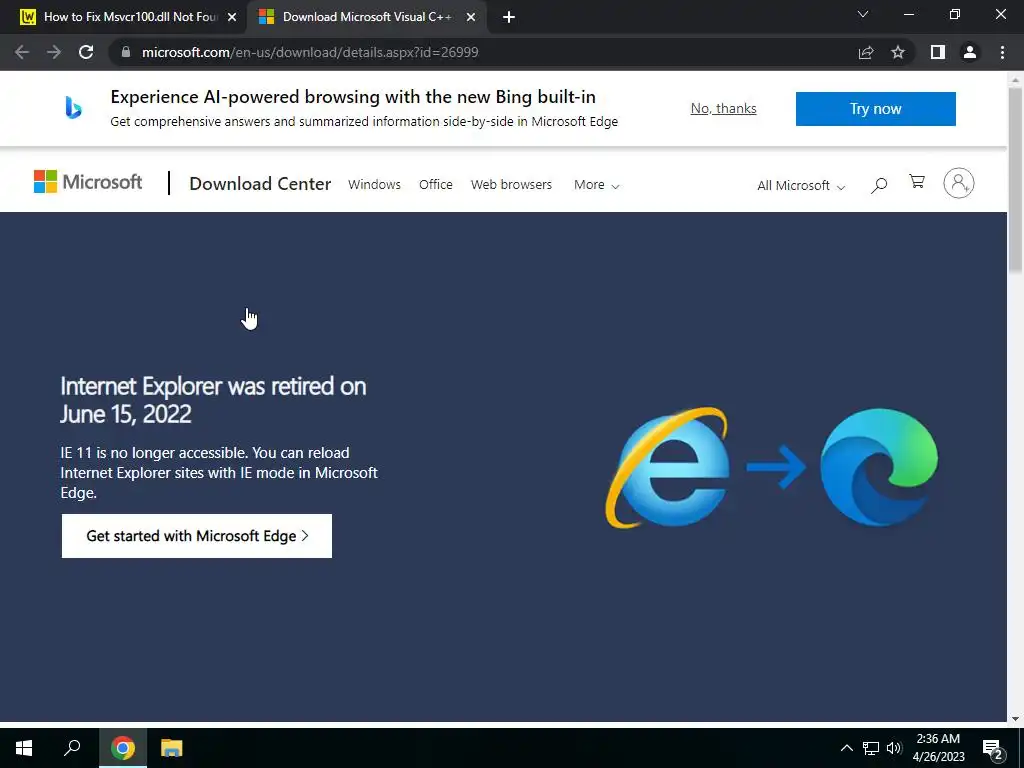
Task: Click the network tray icon
Action: [871, 748]
